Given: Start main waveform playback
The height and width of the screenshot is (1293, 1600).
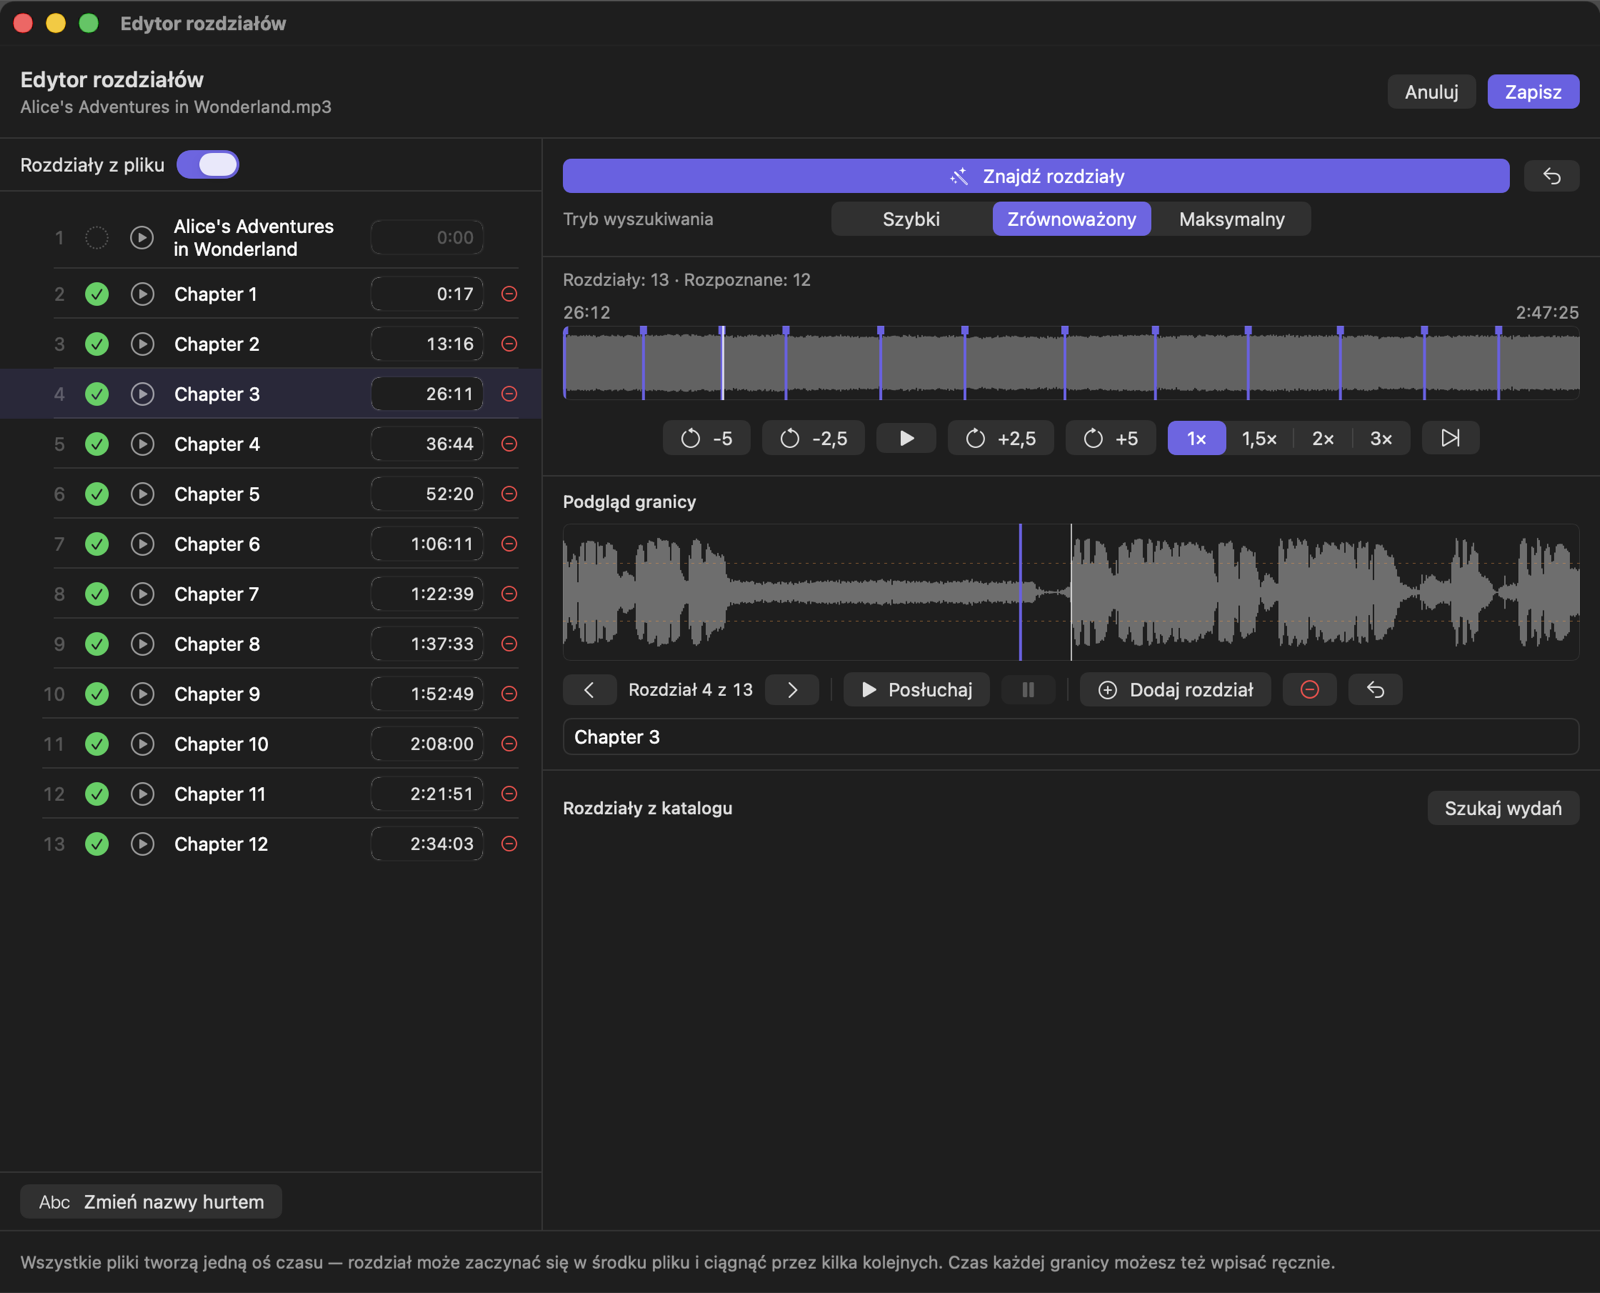Looking at the screenshot, I should [x=907, y=438].
